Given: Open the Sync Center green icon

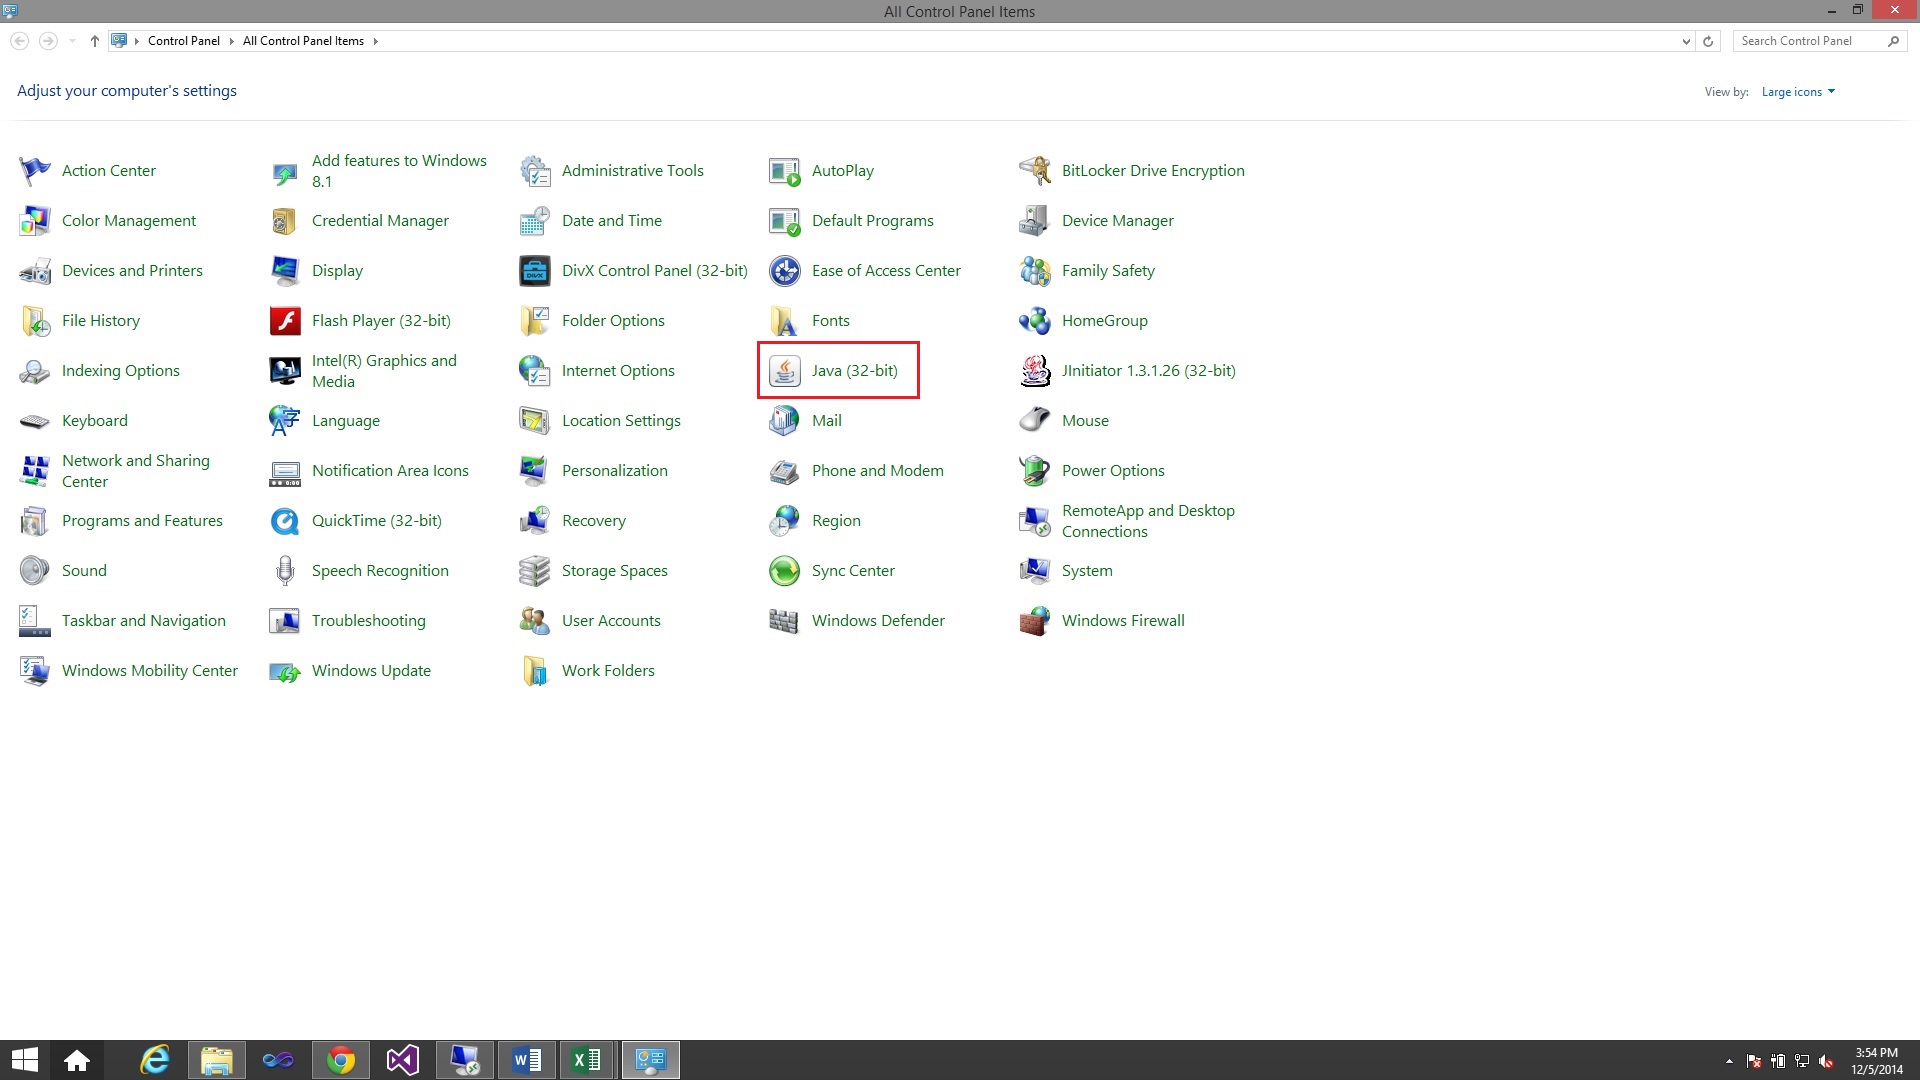Looking at the screenshot, I should [784, 571].
